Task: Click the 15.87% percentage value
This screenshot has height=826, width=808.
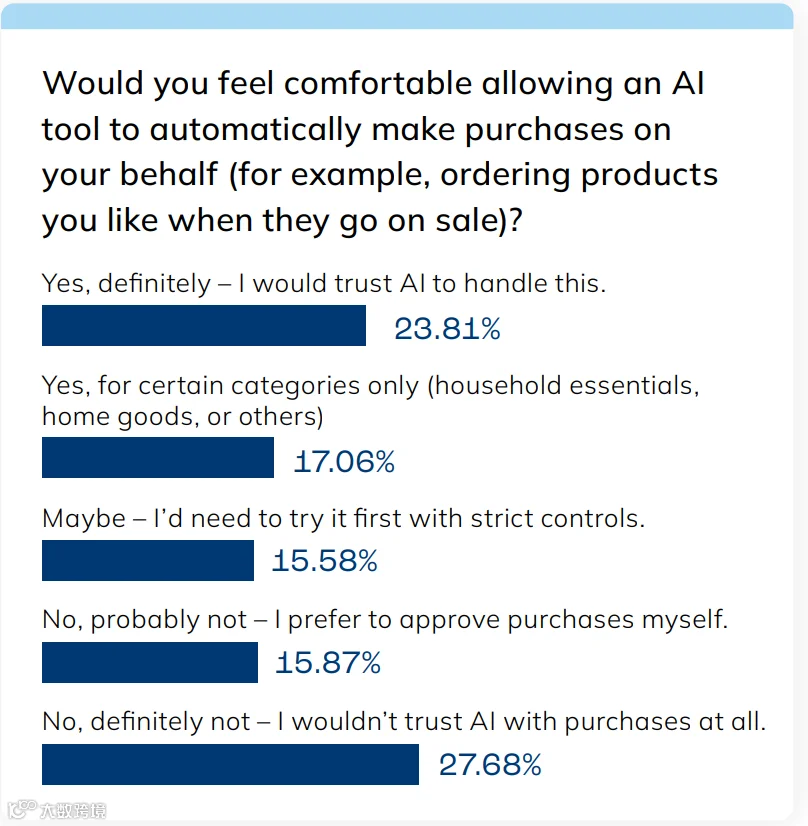Action: (x=328, y=663)
